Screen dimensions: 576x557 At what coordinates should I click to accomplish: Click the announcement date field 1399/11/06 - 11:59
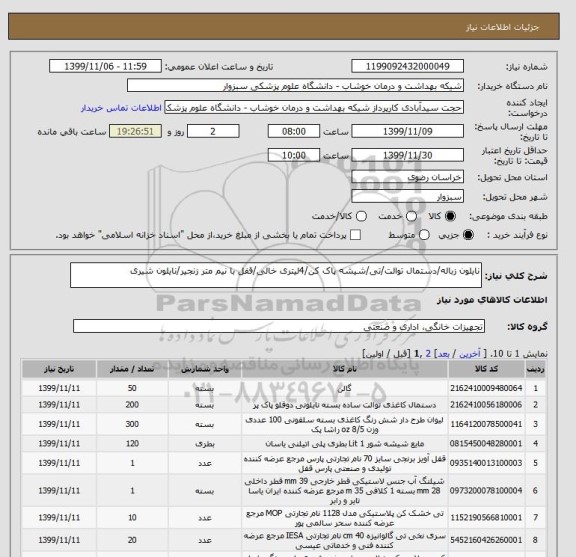105,67
